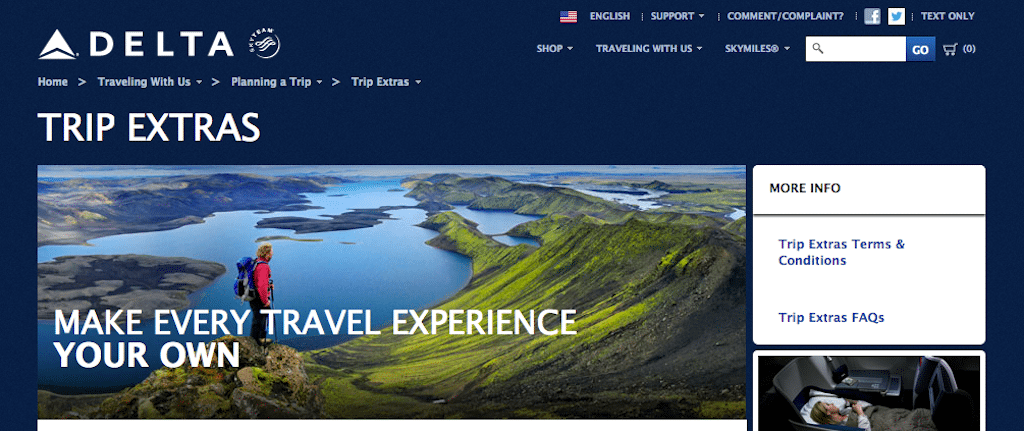Click the magnifier icon in search box
This screenshot has width=1024, height=431.
pyautogui.click(x=818, y=48)
